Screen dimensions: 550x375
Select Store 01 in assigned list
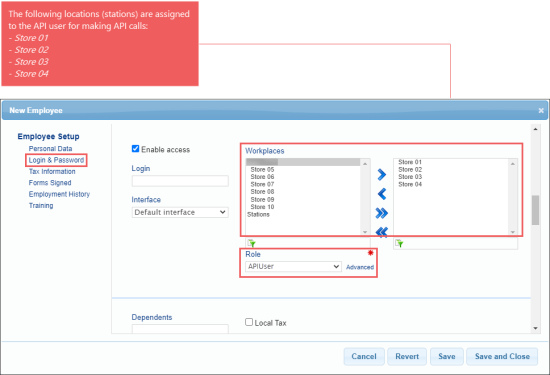[x=410, y=162]
